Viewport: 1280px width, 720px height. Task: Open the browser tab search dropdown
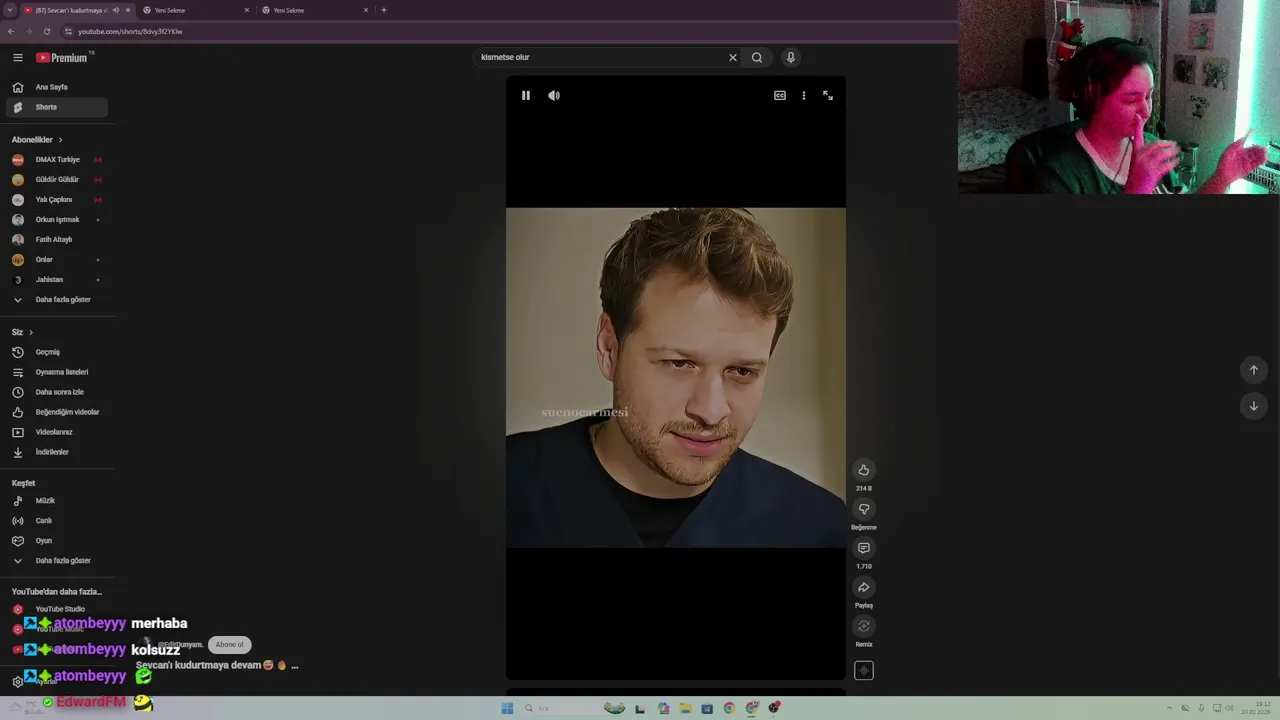point(10,10)
